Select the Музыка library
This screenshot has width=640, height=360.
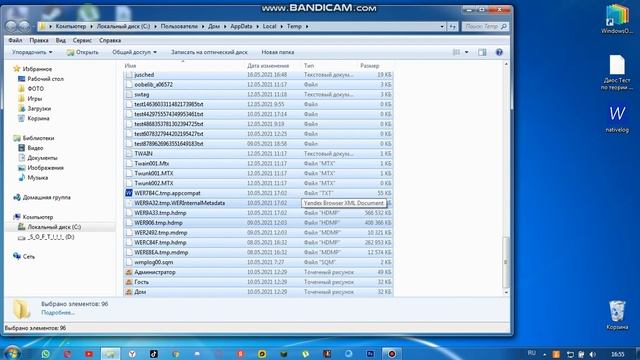pos(38,178)
